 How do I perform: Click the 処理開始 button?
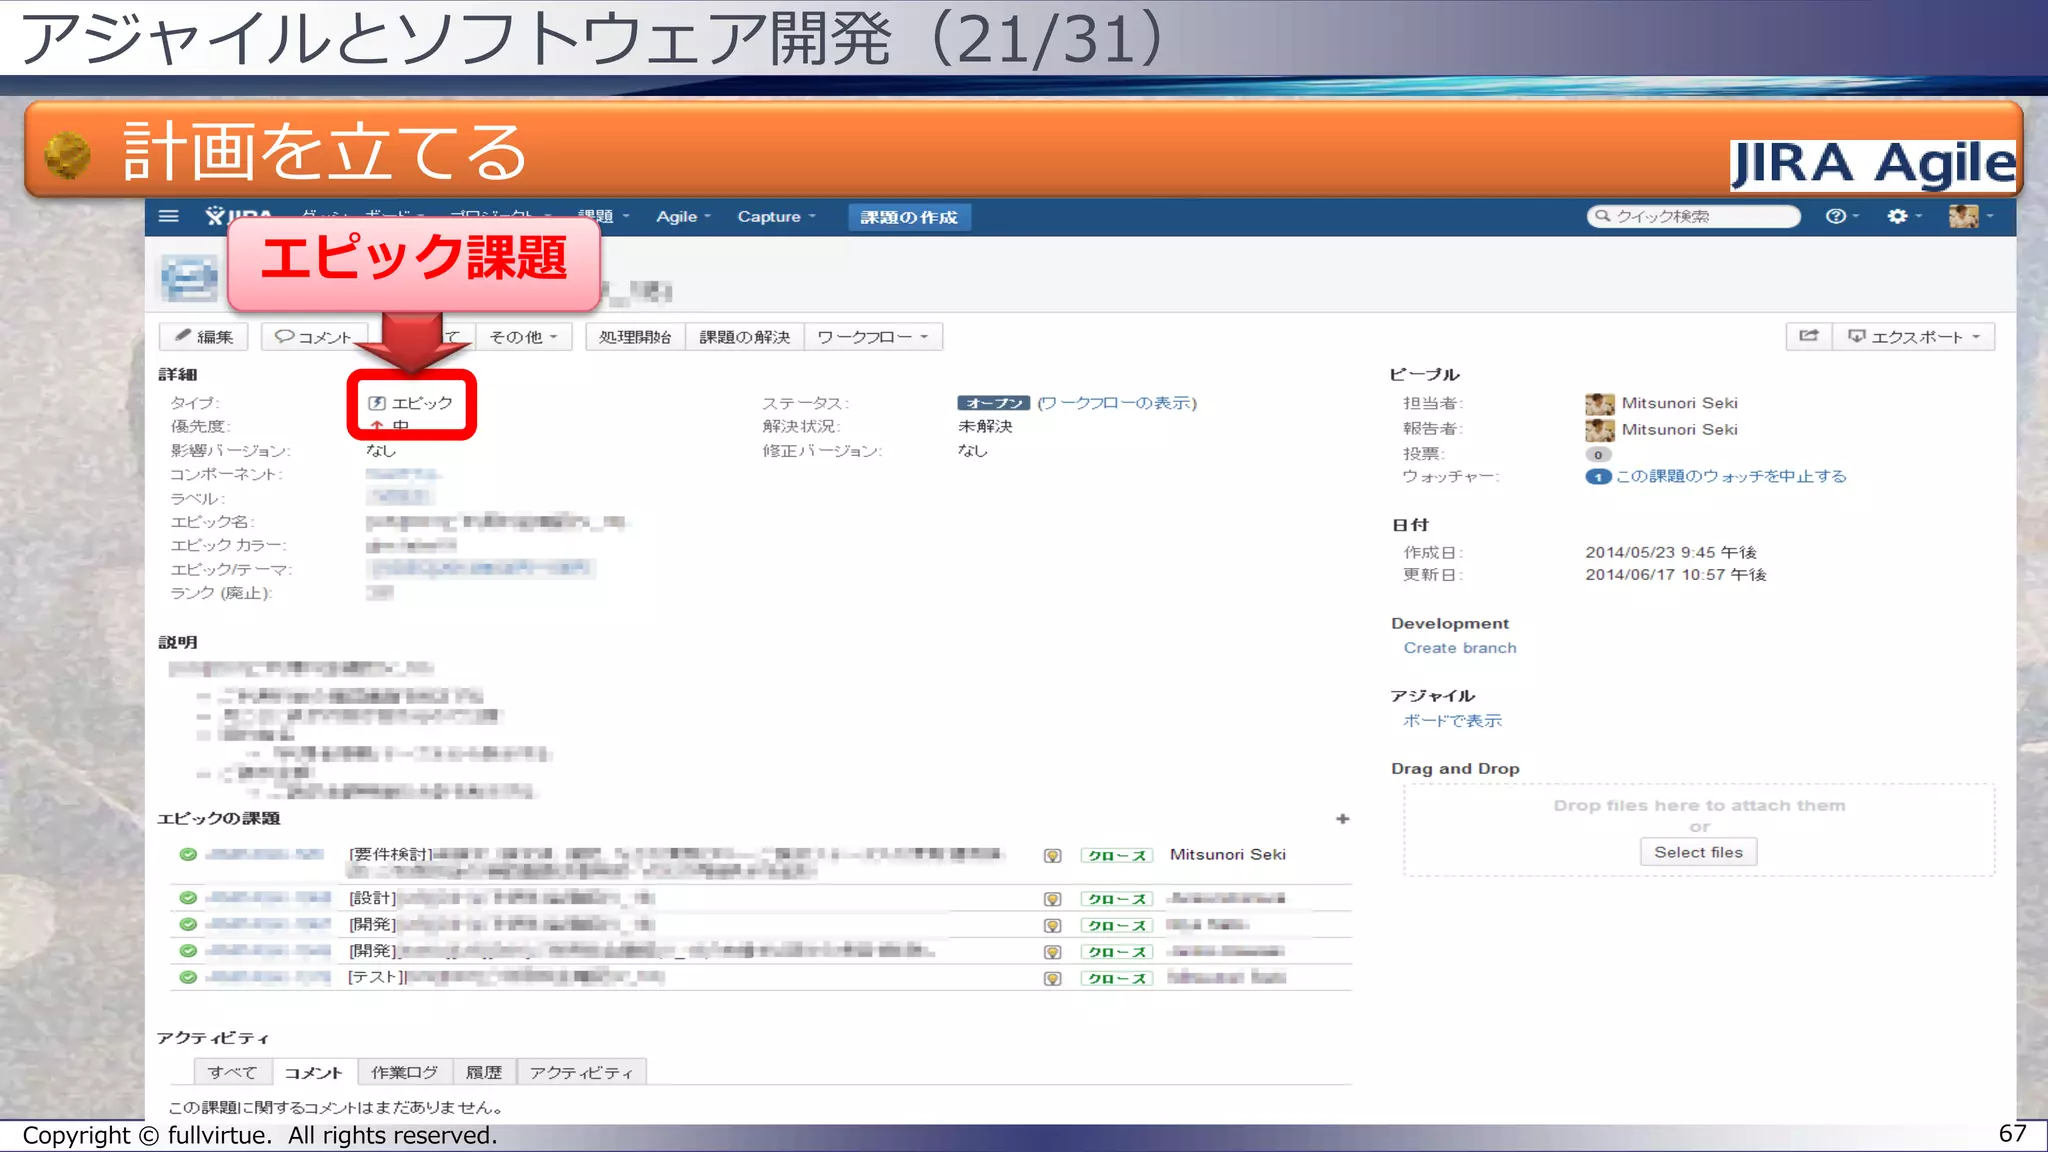(635, 337)
